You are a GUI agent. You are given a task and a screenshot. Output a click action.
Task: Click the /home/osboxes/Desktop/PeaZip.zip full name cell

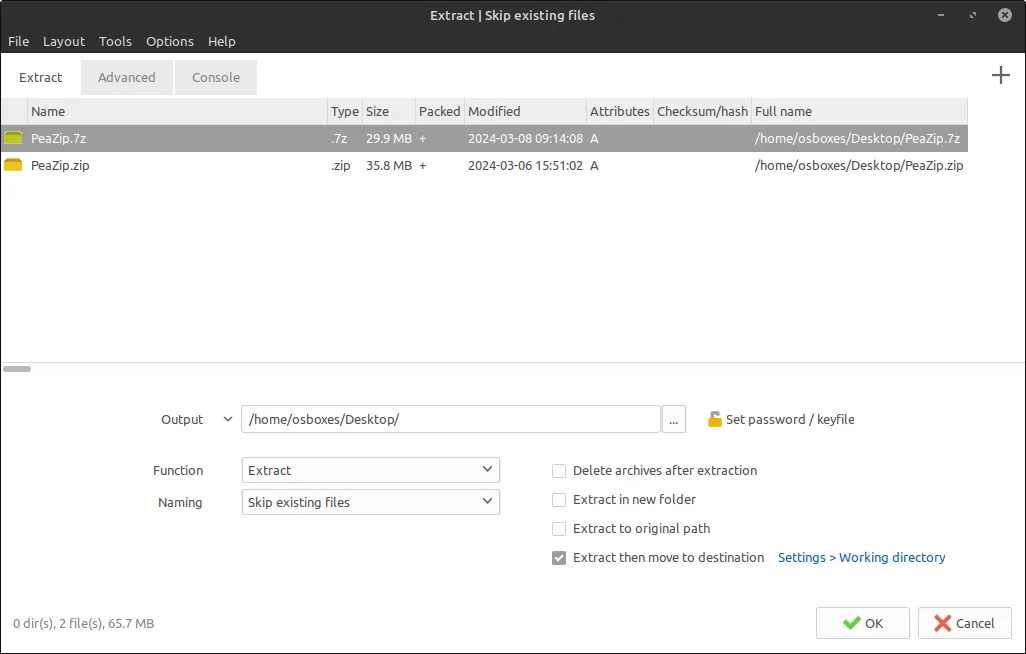[x=859, y=166]
